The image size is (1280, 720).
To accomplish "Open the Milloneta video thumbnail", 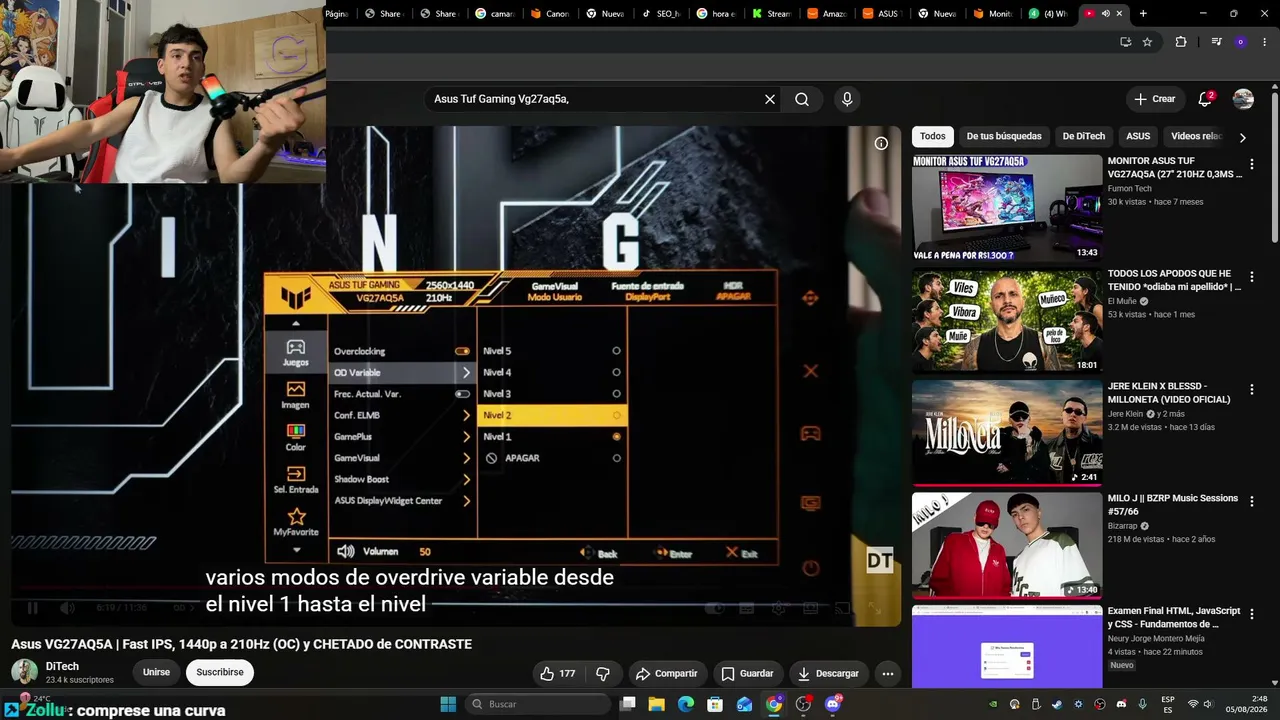I will click(x=1007, y=434).
